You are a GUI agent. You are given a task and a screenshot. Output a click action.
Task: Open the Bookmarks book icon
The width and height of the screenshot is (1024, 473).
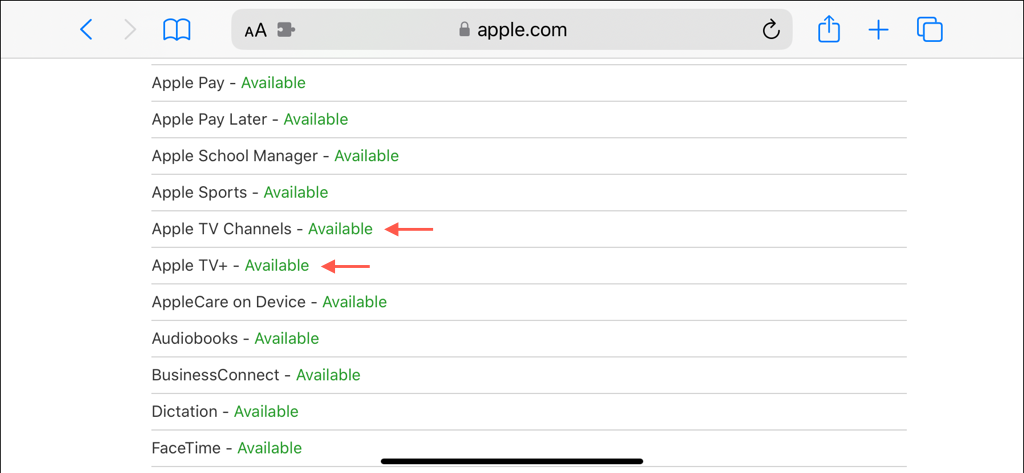point(177,30)
